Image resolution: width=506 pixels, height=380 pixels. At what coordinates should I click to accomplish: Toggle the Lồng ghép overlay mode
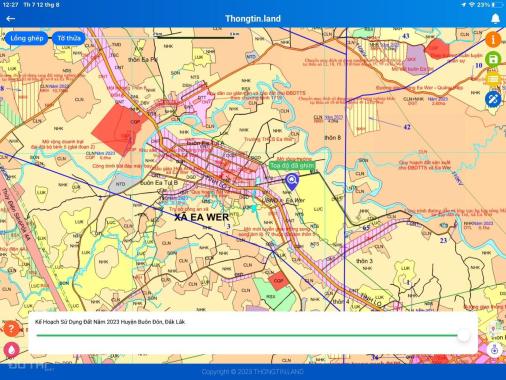[x=27, y=38]
